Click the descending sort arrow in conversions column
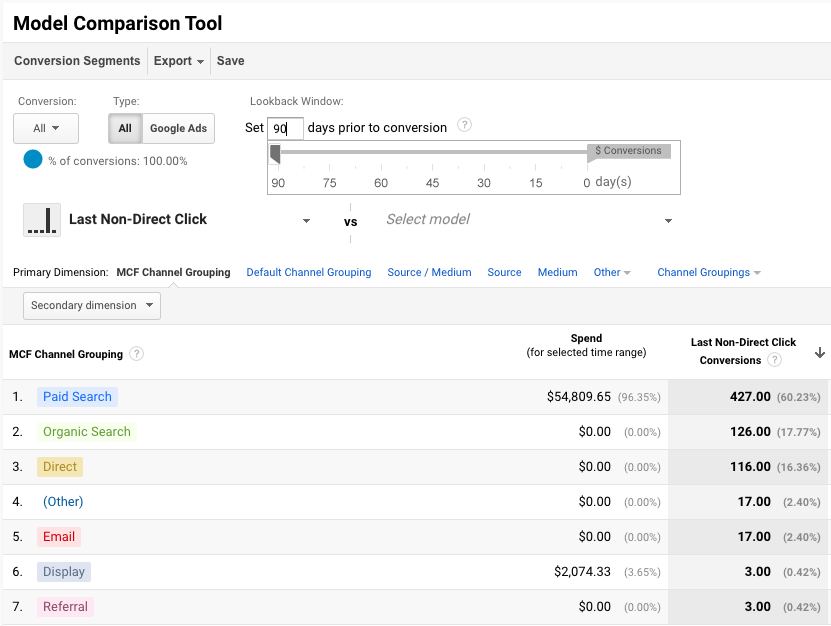 click(x=820, y=353)
